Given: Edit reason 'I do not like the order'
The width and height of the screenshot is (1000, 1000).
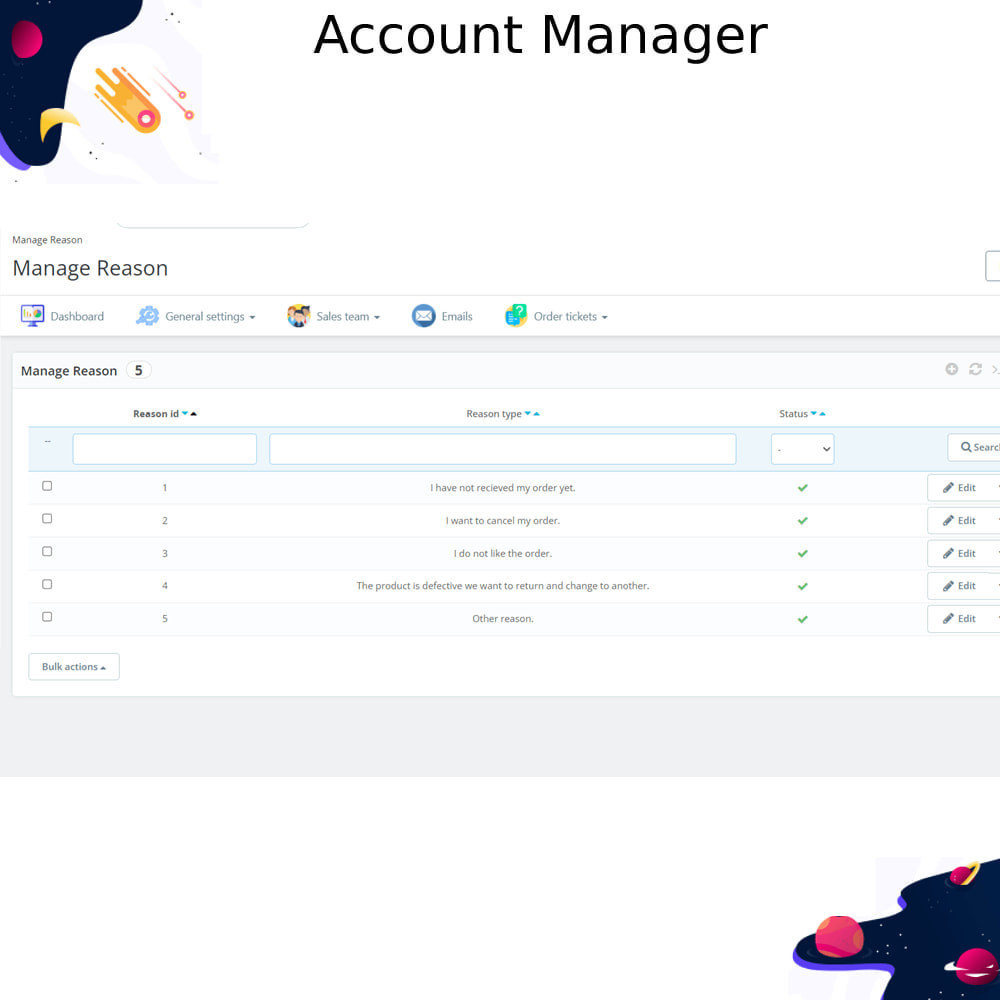Looking at the screenshot, I should 960,554.
